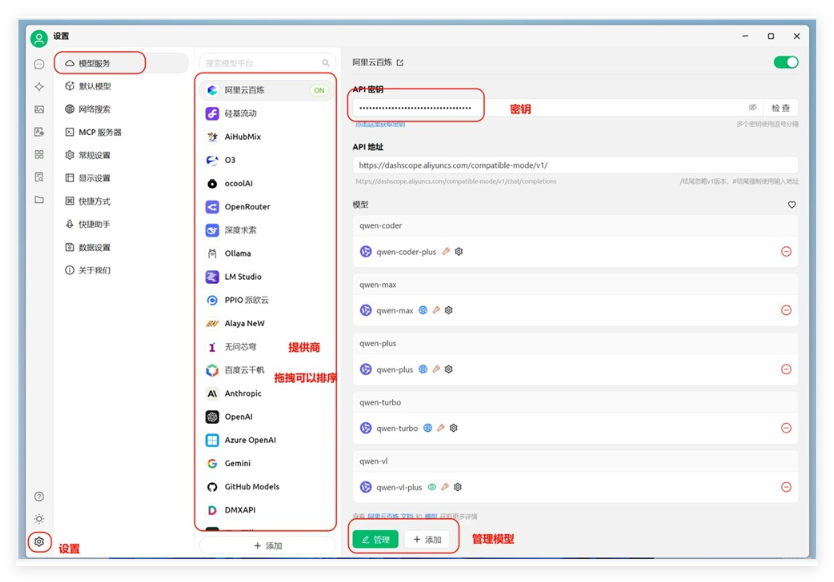This screenshot has height=582, width=834.
Task: Click 添加 button below the provider list
Action: (x=267, y=546)
